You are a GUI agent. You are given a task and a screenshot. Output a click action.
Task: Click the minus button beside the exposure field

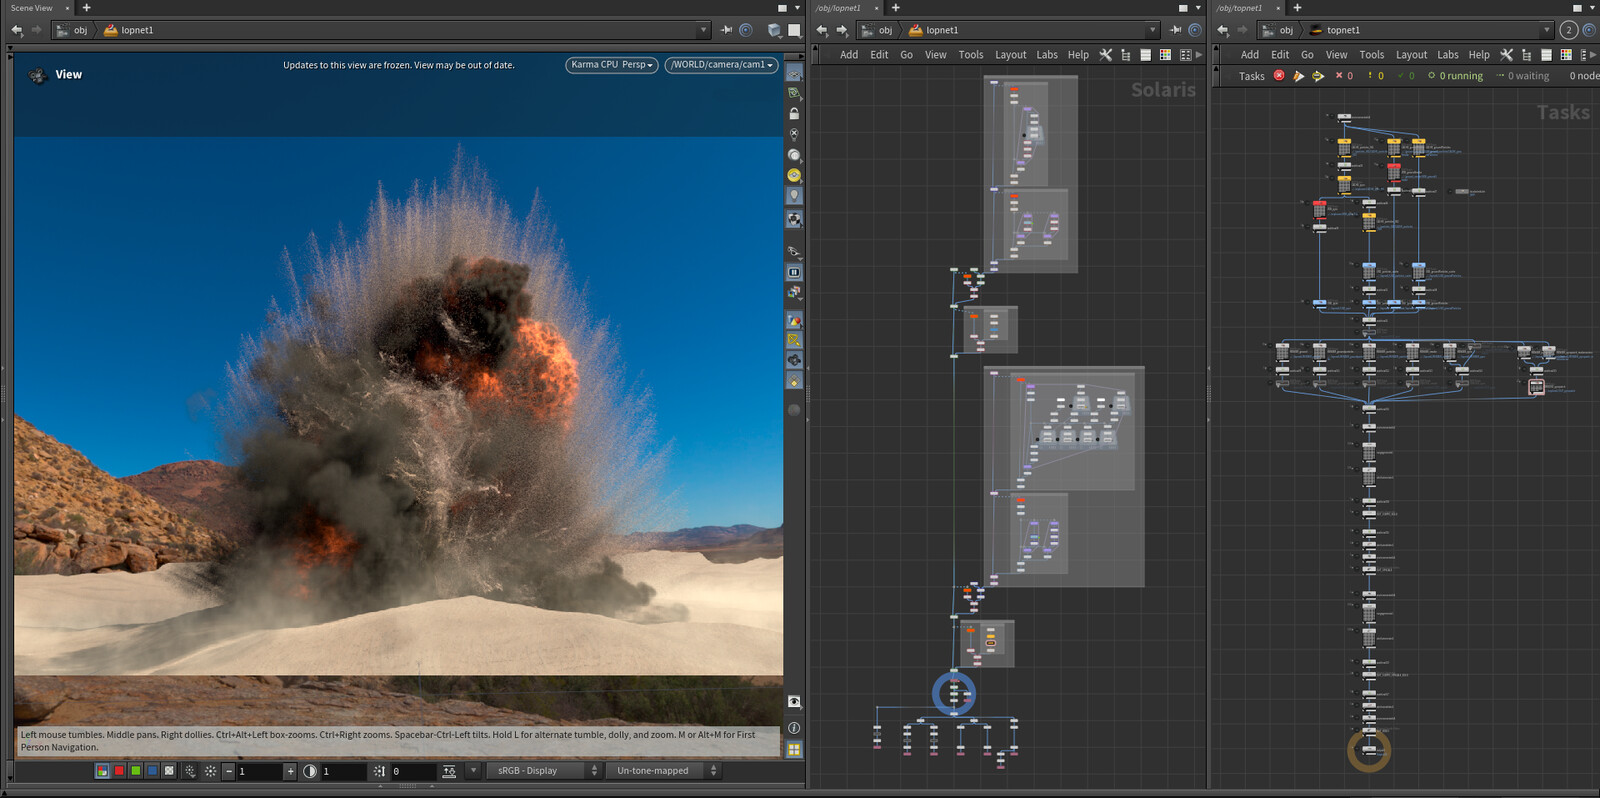coord(229,771)
